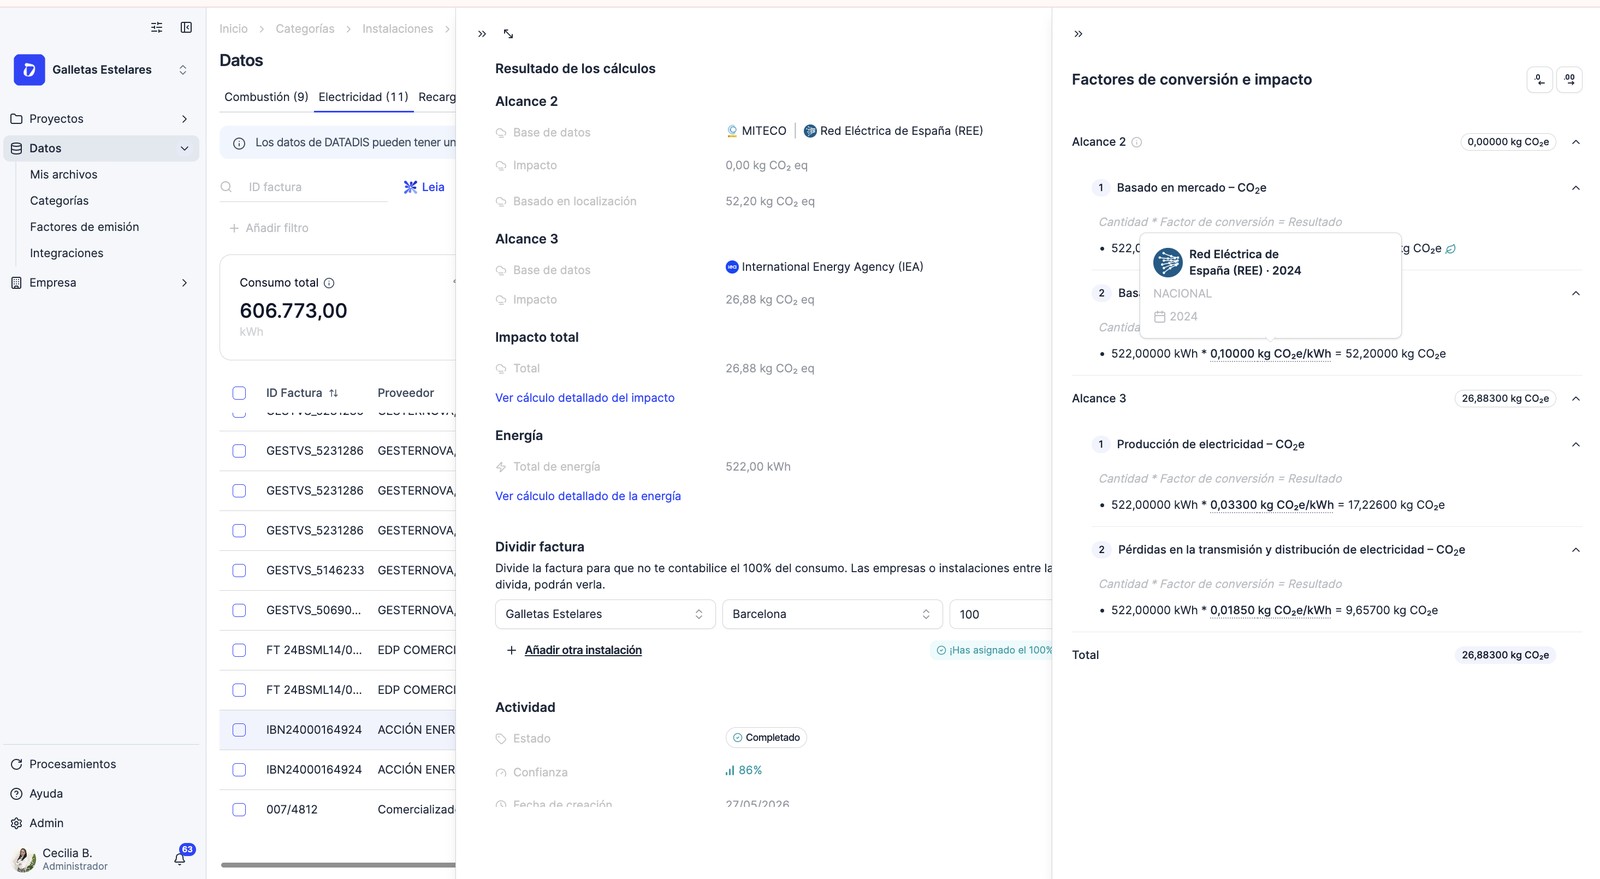The height and width of the screenshot is (879, 1600).
Task: Collapse the Resultado de los cálculos panel
Action: click(482, 34)
